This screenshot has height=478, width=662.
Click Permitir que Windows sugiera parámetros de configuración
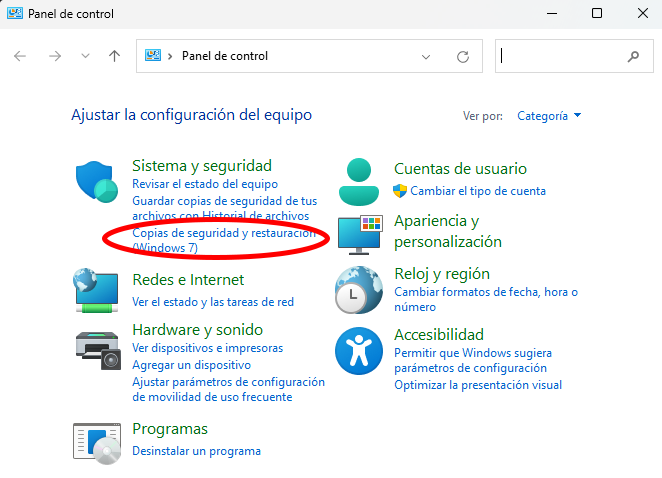pos(473,360)
